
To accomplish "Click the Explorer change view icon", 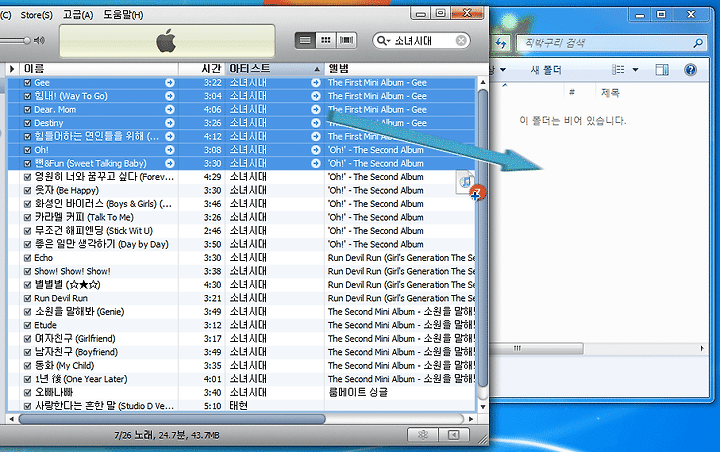I will tap(618, 70).
